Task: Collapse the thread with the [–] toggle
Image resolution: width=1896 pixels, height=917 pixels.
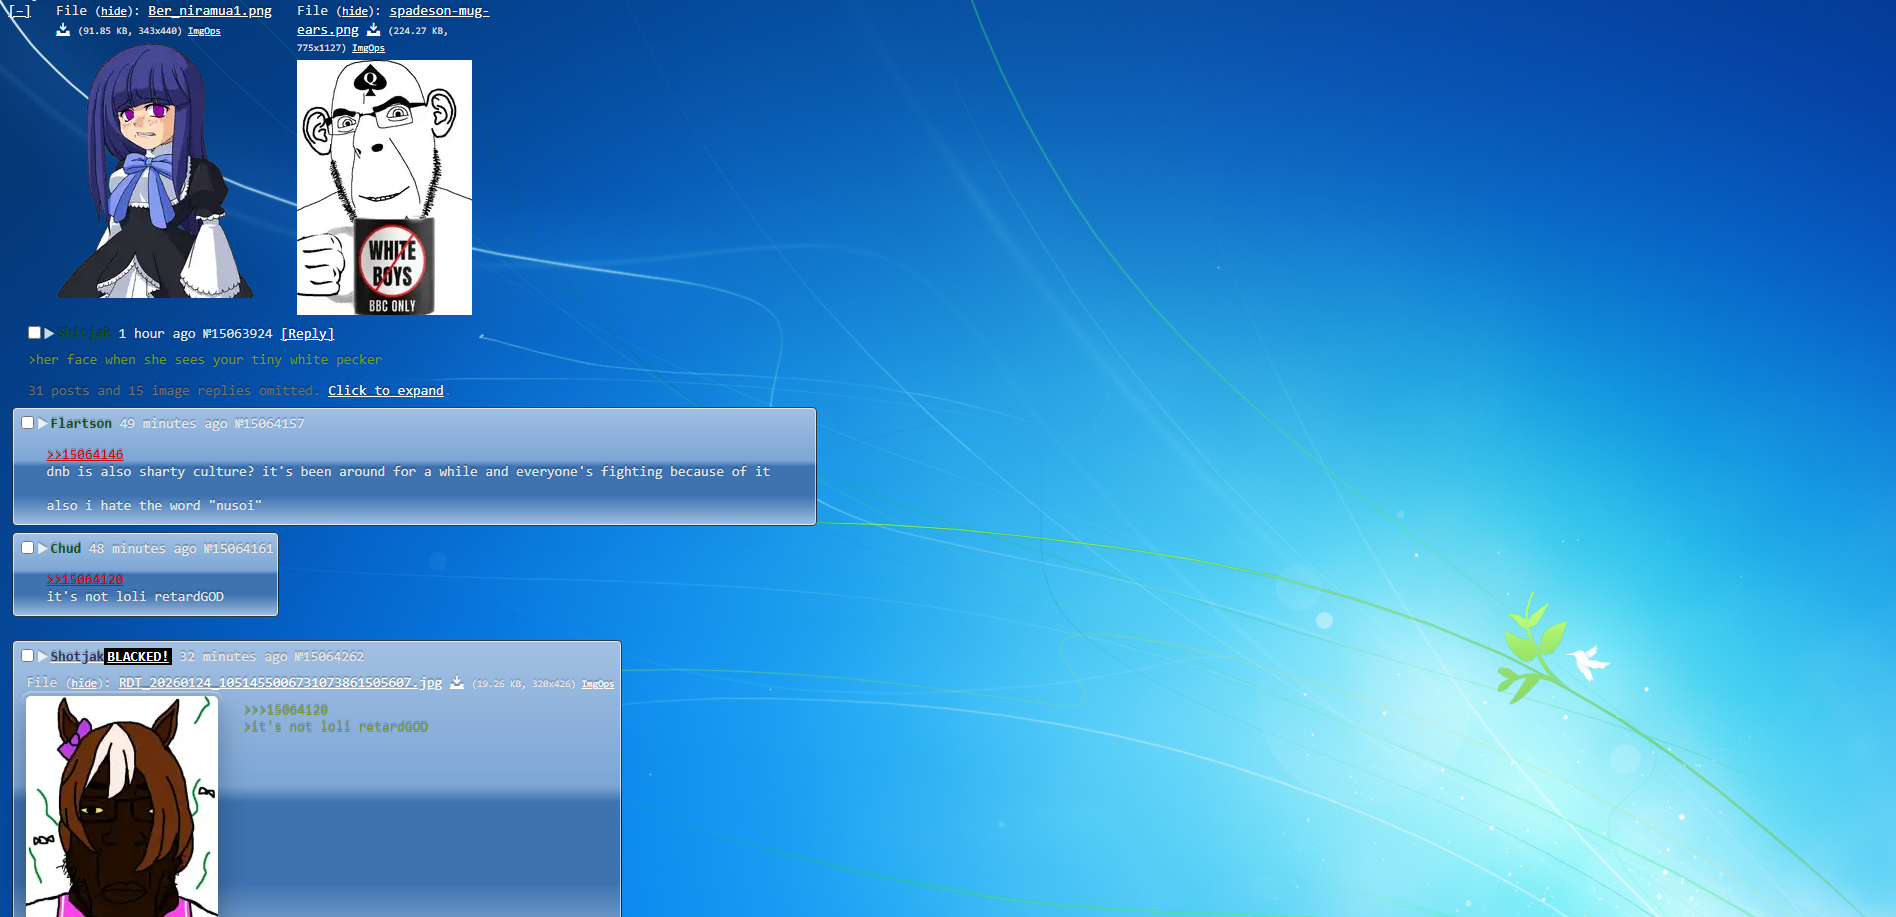Action: [x=19, y=11]
